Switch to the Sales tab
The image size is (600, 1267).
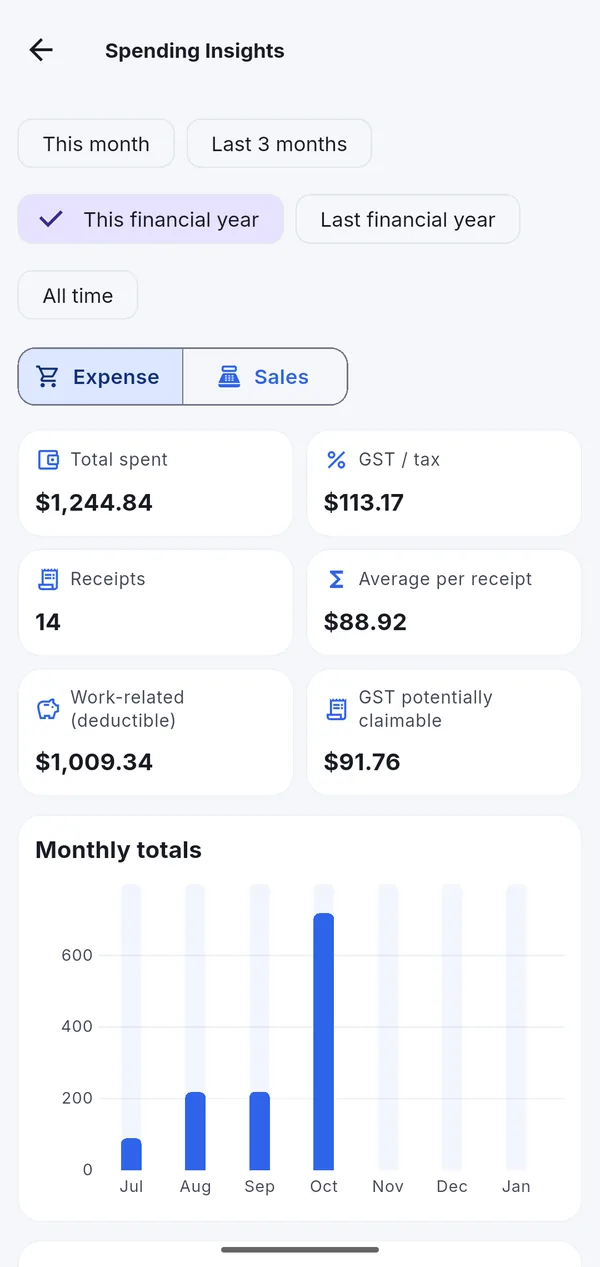point(265,377)
